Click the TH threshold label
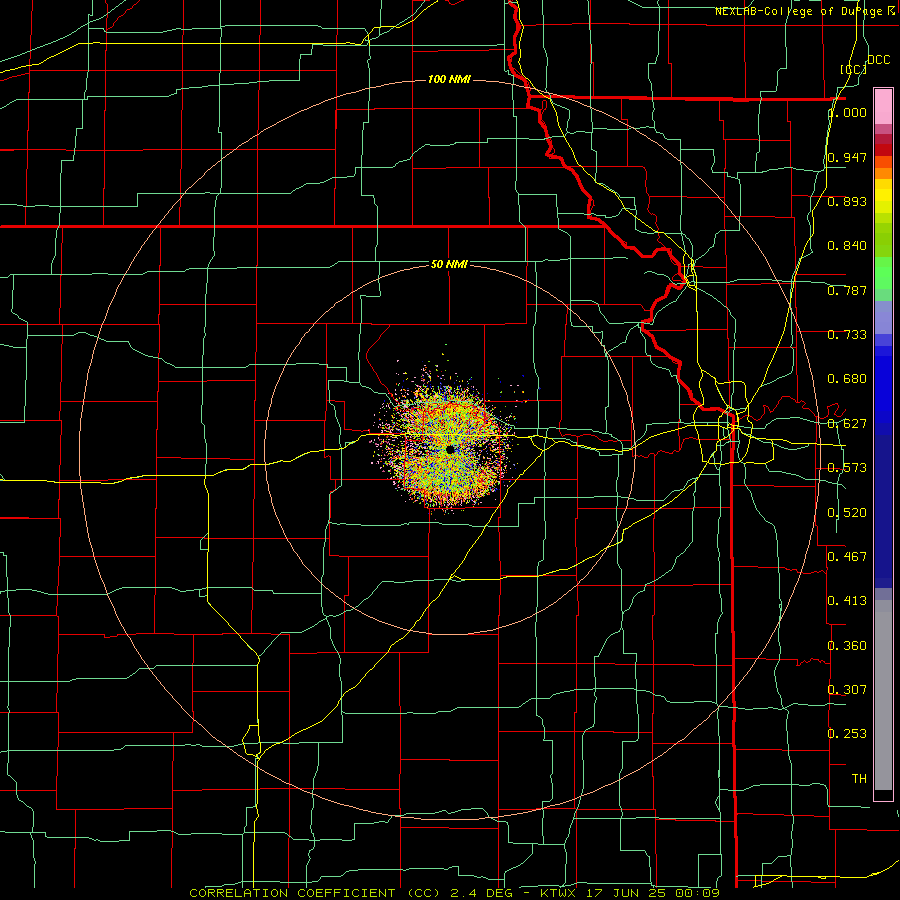 point(859,779)
